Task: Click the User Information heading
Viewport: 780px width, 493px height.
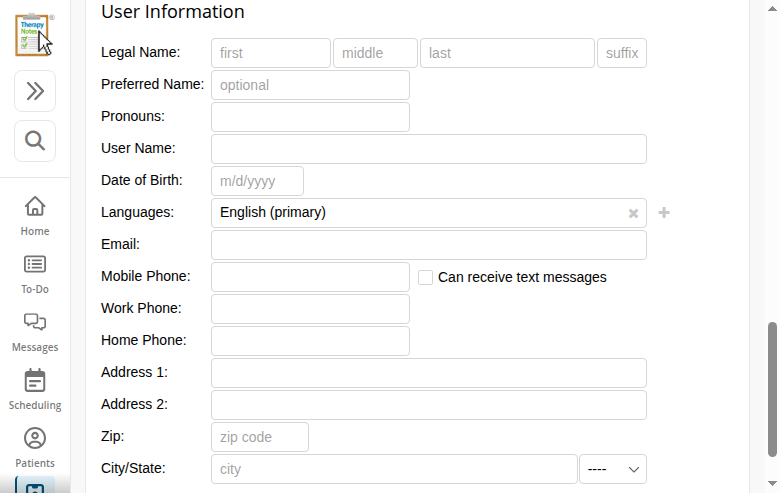Action: point(173,11)
